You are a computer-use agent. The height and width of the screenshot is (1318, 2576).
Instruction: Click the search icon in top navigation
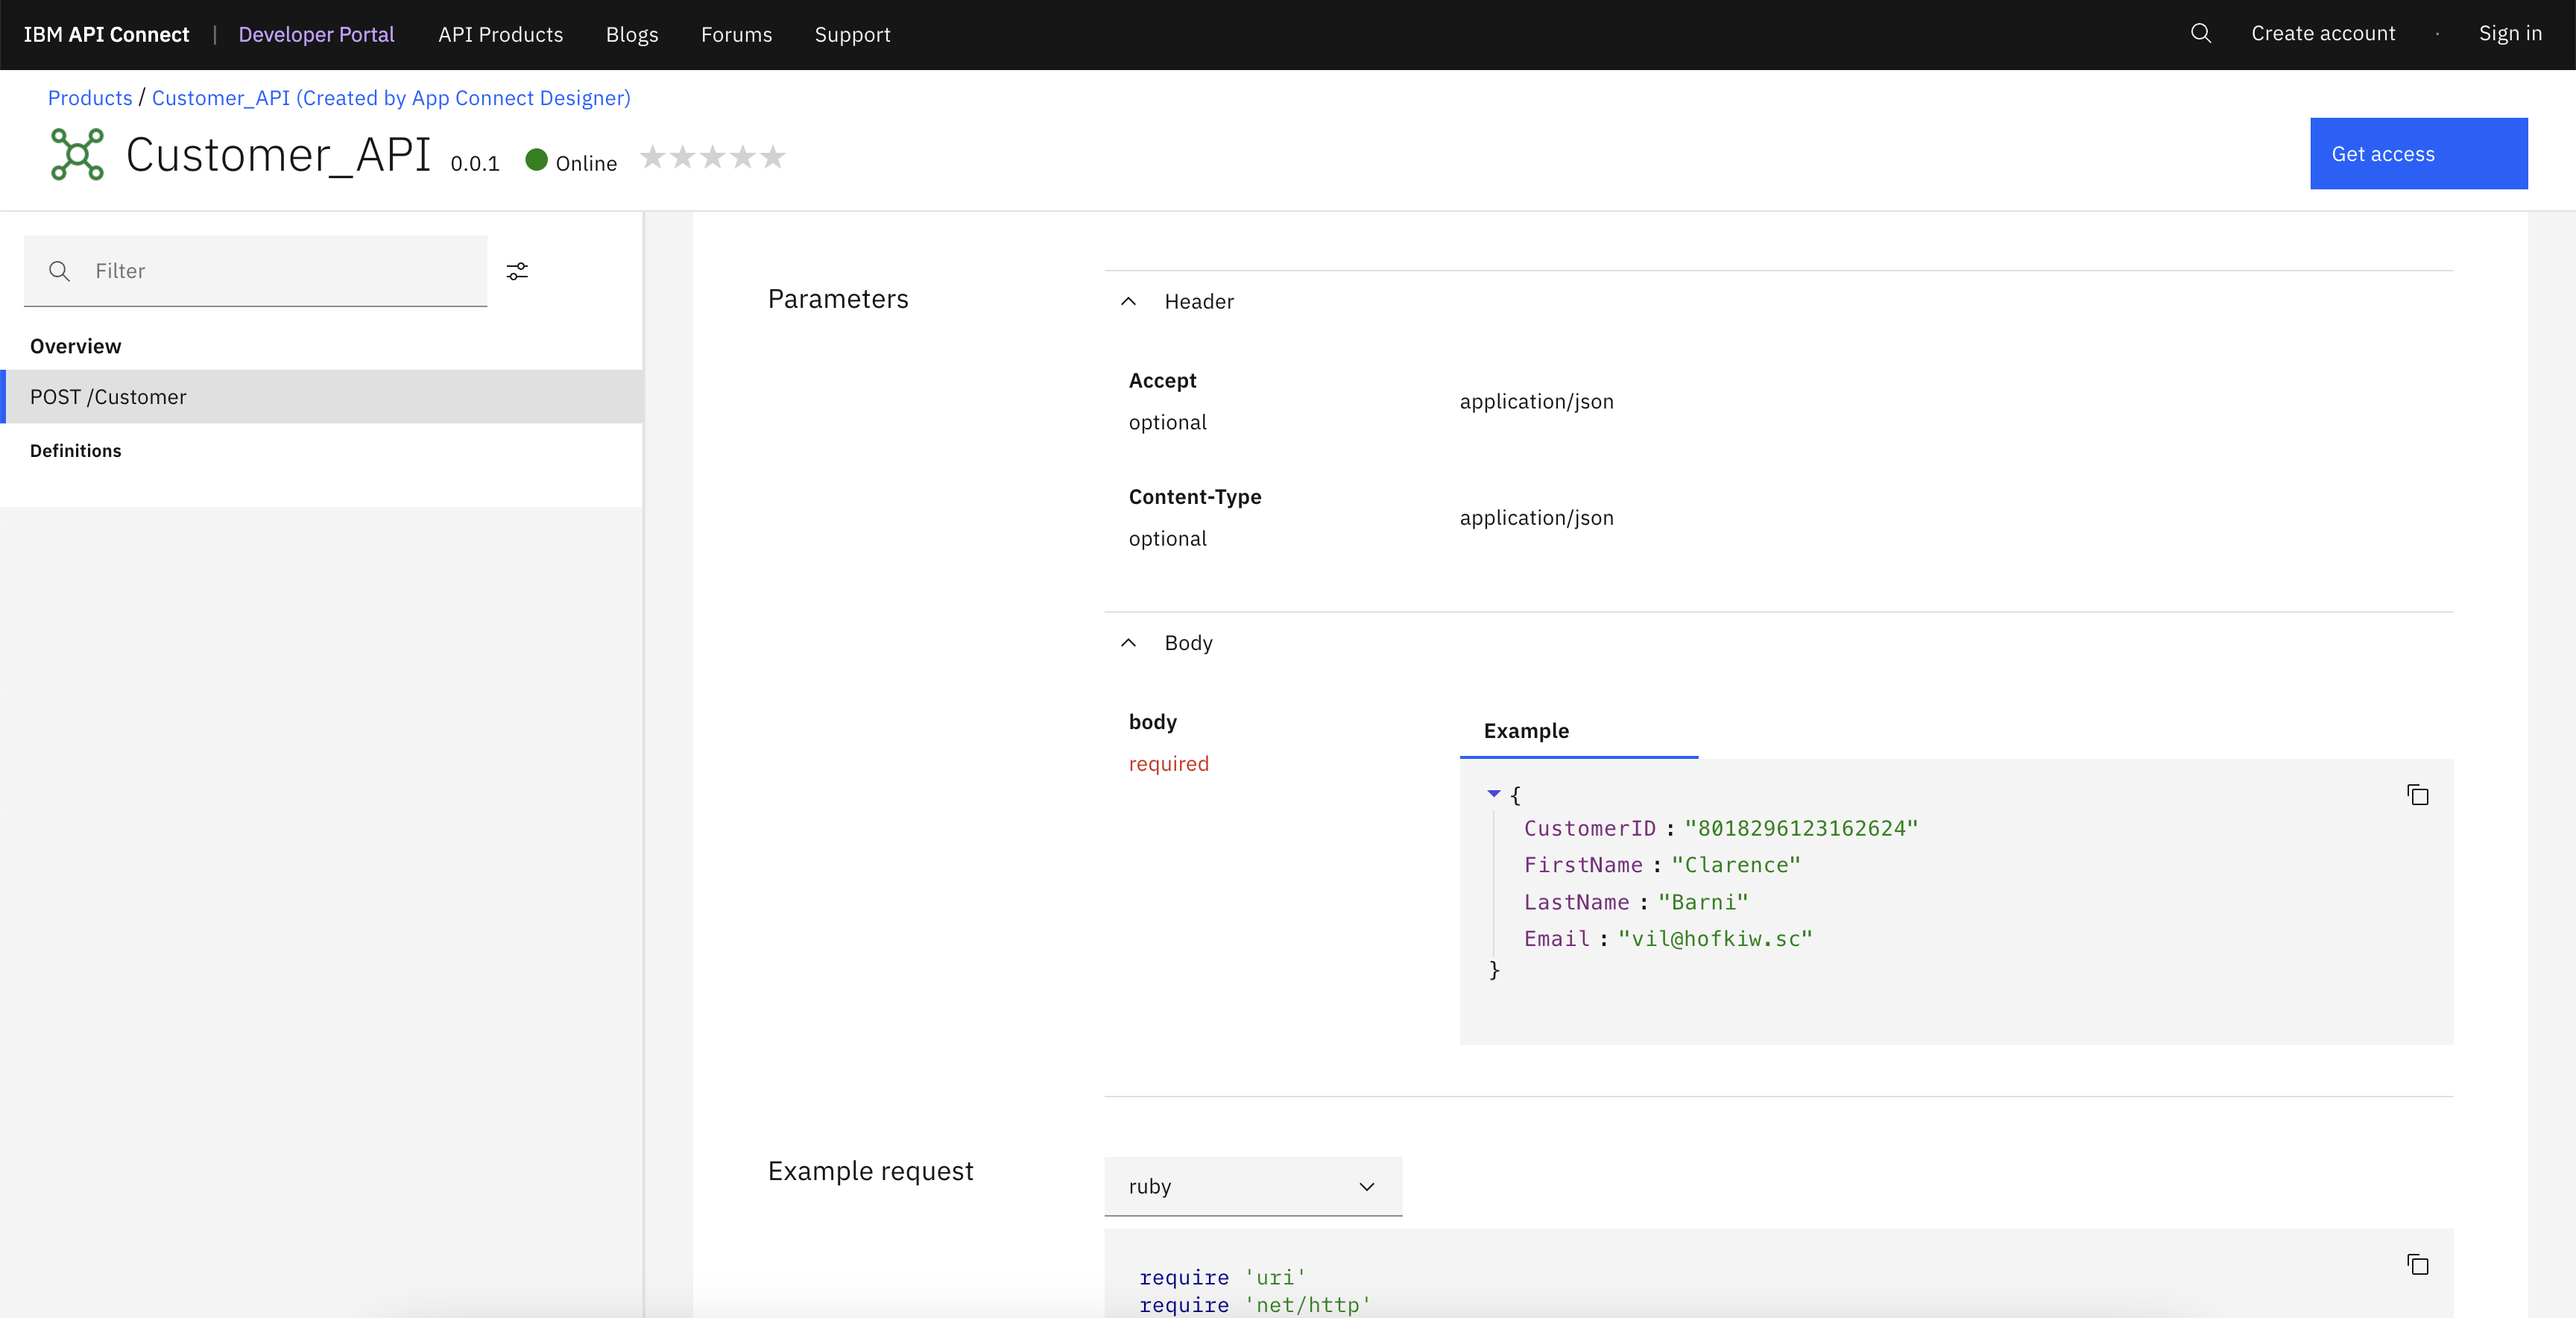[2201, 34]
